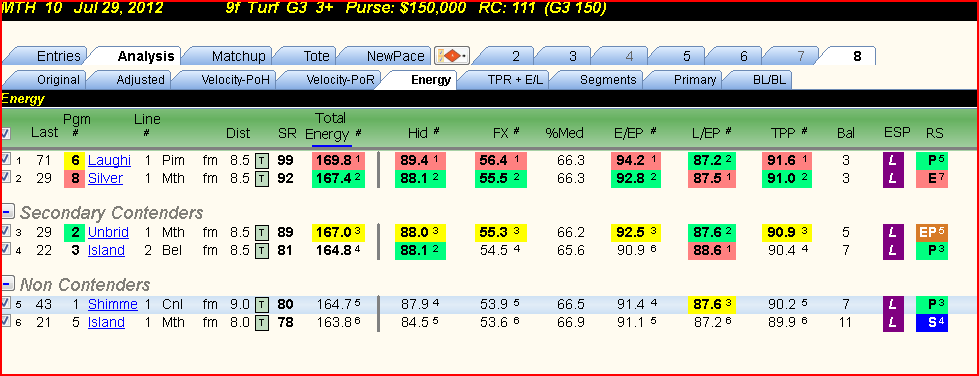Toggle the select-all checkbox in header
Screen dimensions: 979x376
(6, 134)
